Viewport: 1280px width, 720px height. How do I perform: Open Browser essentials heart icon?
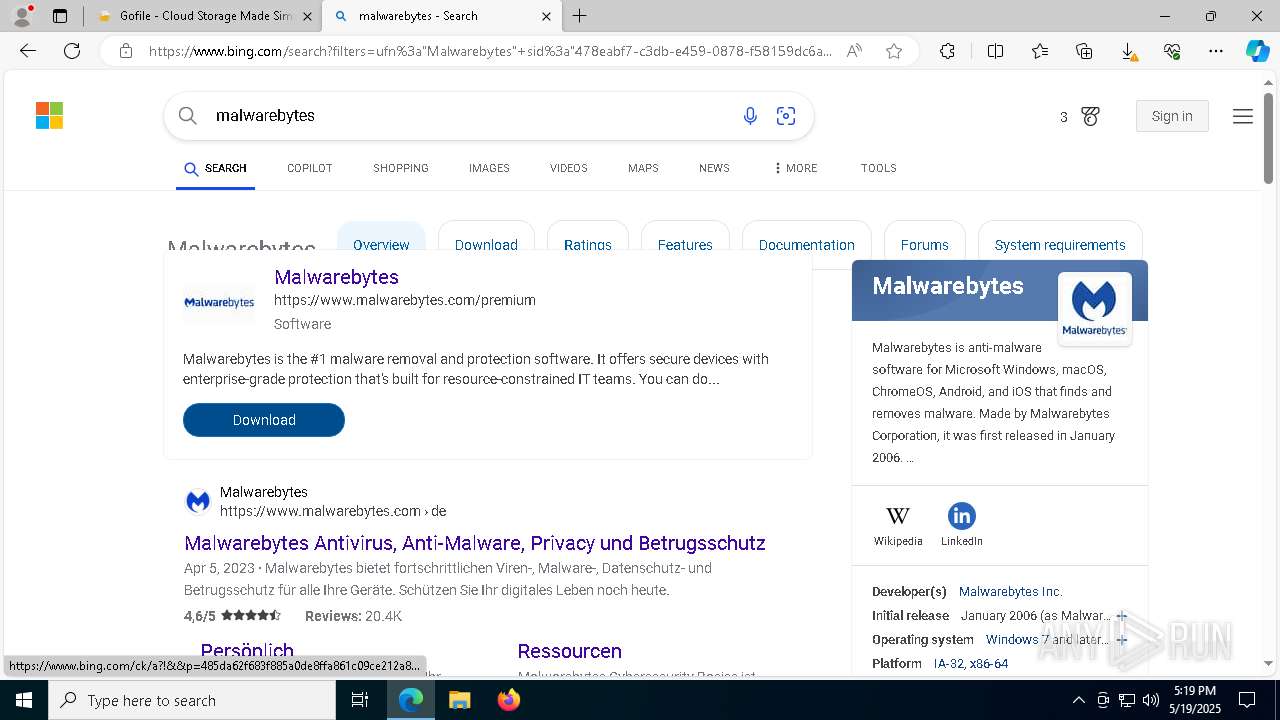[x=1172, y=51]
